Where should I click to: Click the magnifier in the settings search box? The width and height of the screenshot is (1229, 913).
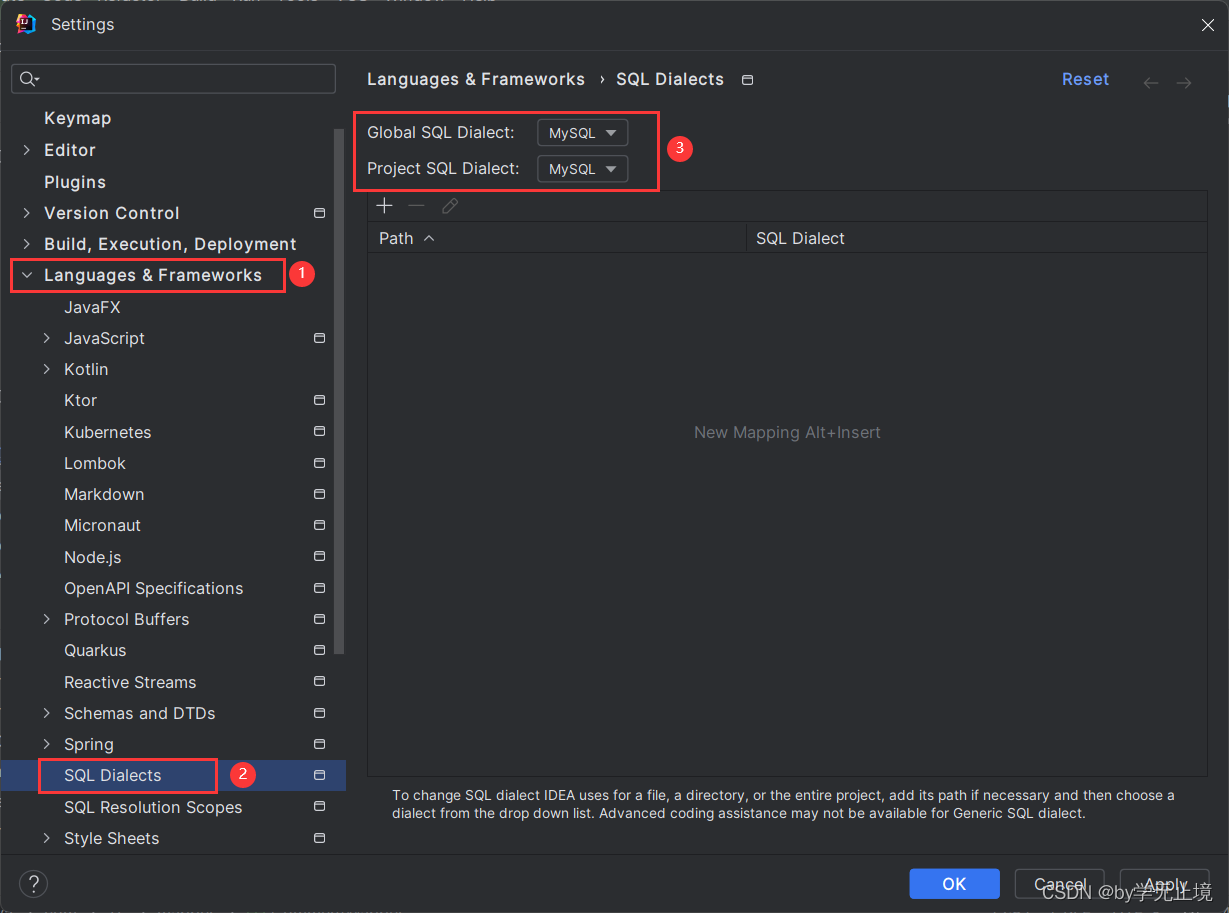27,78
